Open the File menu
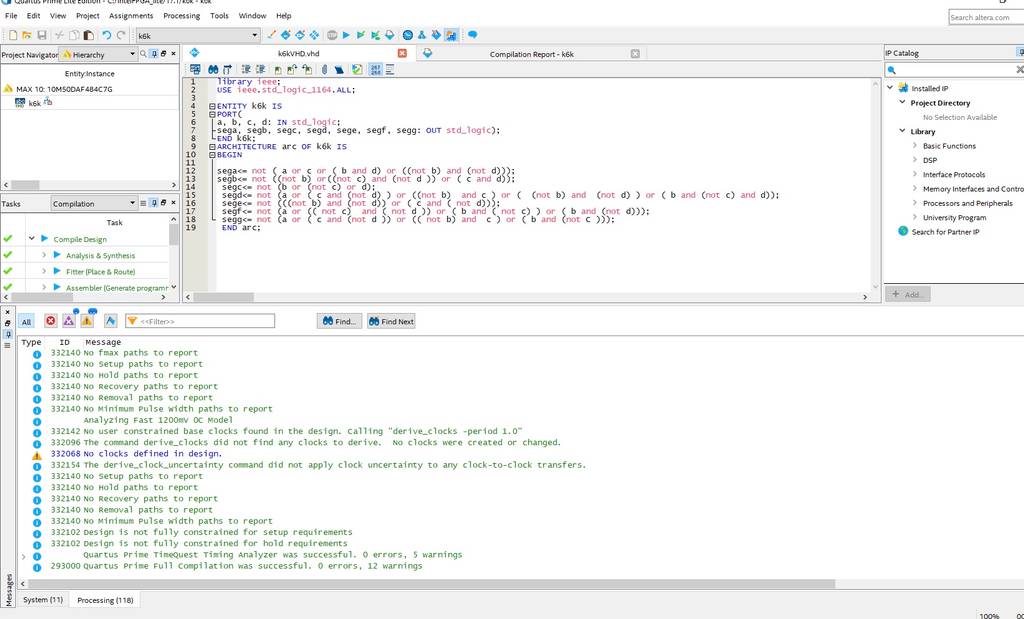 (x=11, y=16)
